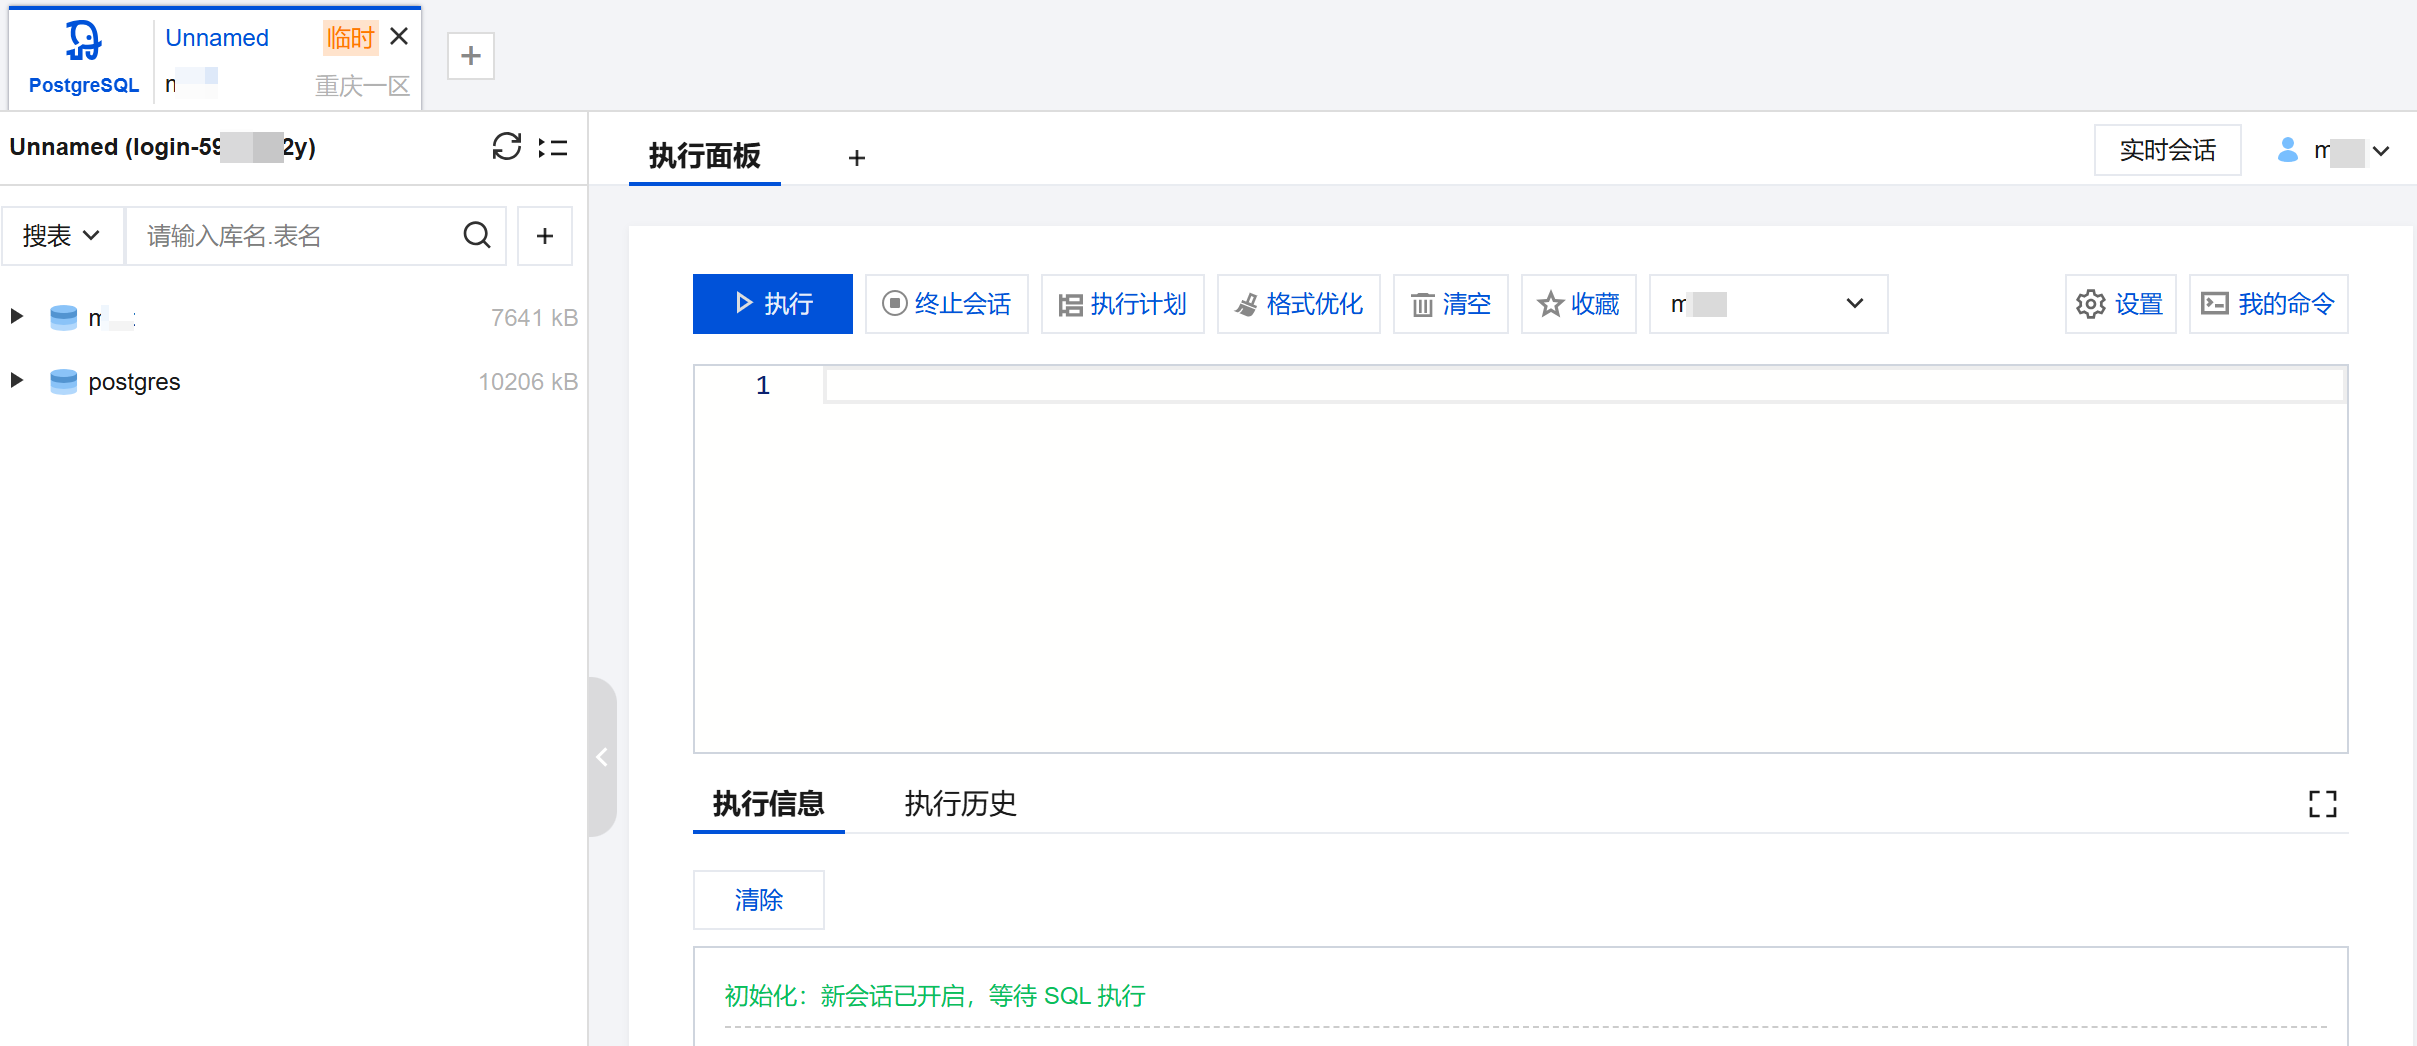
Task: Collapse the left sidebar with arrow handle
Action: [x=602, y=757]
